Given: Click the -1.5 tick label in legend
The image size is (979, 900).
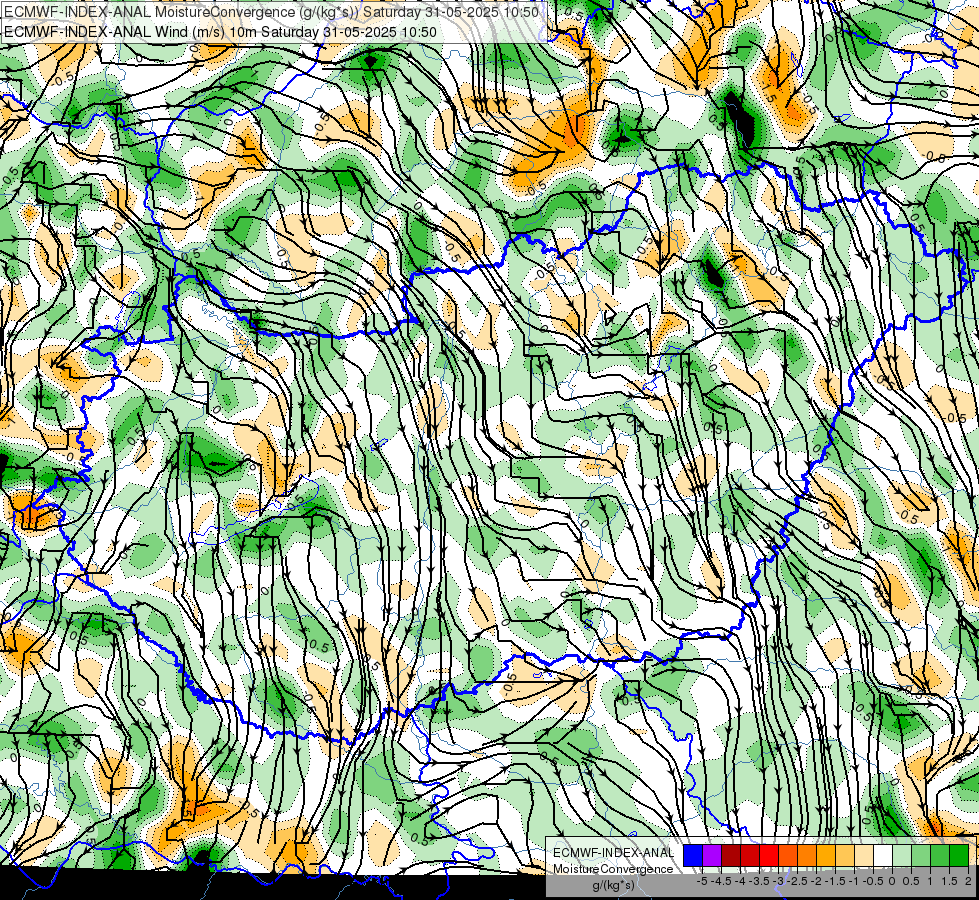Looking at the screenshot, I should [x=835, y=881].
